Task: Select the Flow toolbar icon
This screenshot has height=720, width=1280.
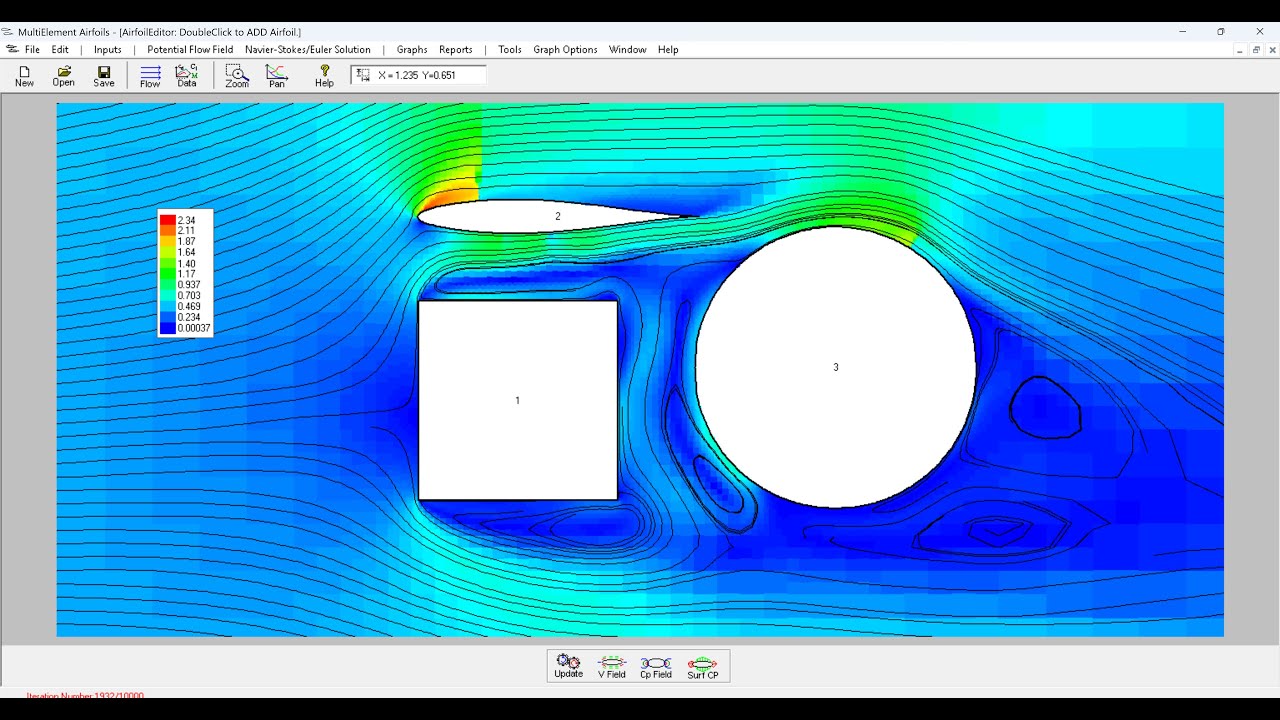Action: [x=150, y=76]
